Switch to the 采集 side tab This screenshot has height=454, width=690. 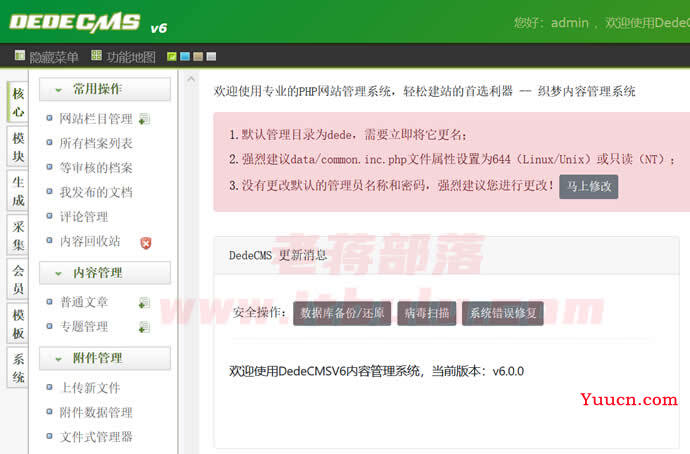pyautogui.click(x=18, y=235)
